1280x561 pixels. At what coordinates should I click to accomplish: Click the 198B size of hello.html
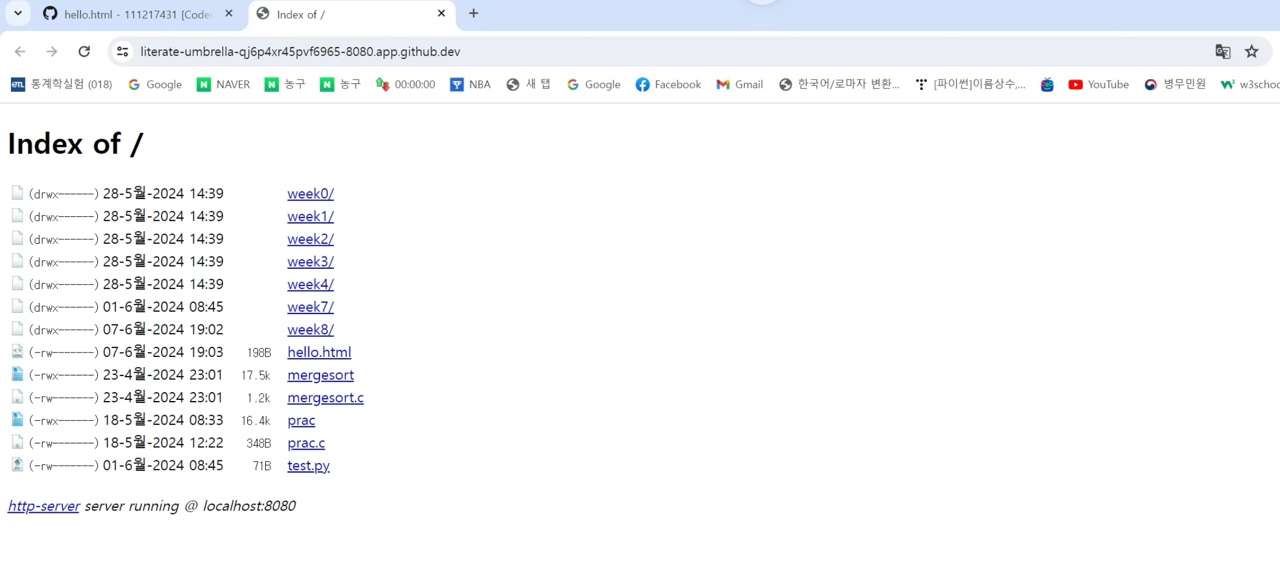[259, 353]
